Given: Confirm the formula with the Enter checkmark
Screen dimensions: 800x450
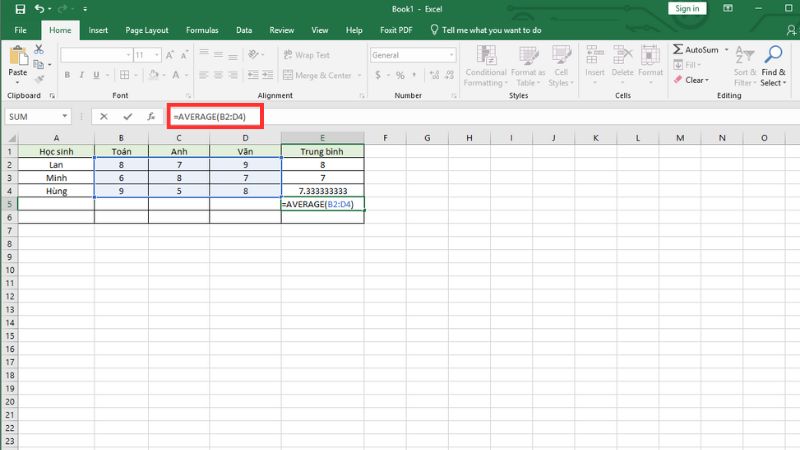Looking at the screenshot, I should (x=127, y=117).
